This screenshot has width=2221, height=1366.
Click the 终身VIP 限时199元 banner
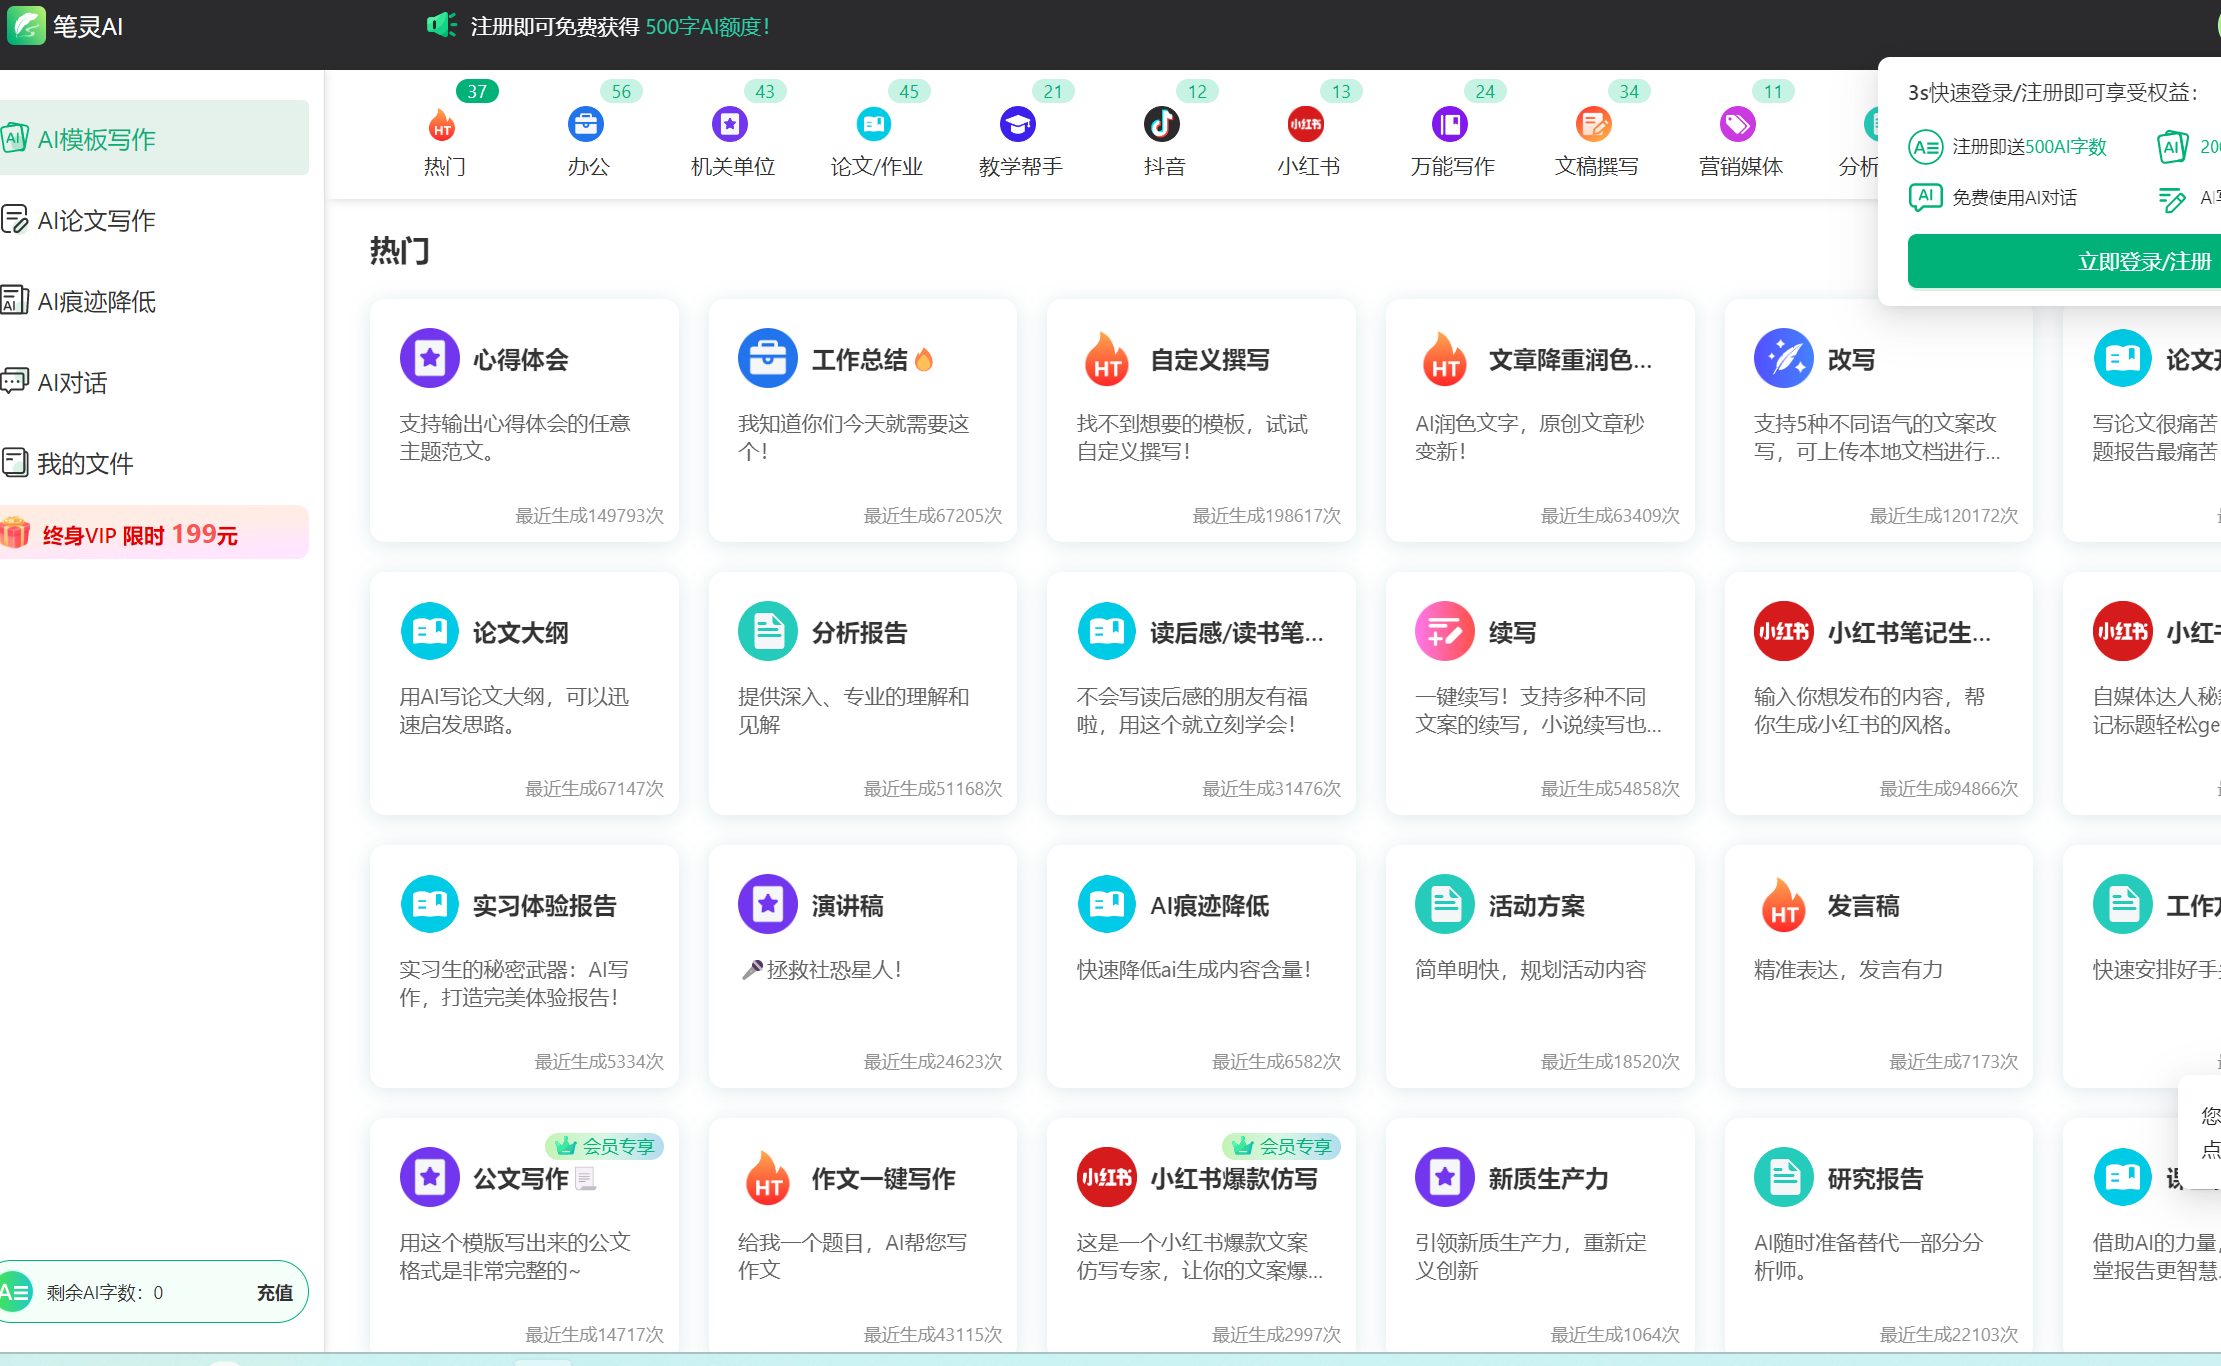[154, 533]
